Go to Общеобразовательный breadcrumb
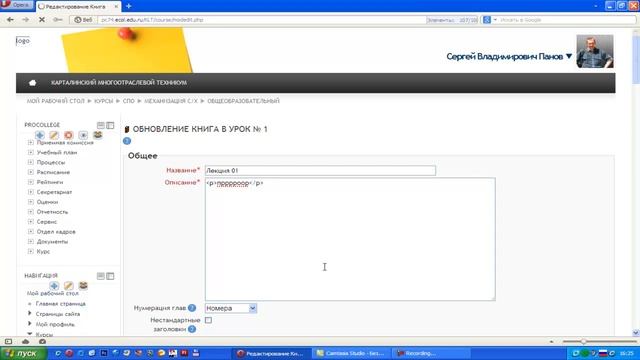The width and height of the screenshot is (640, 360). [243, 101]
